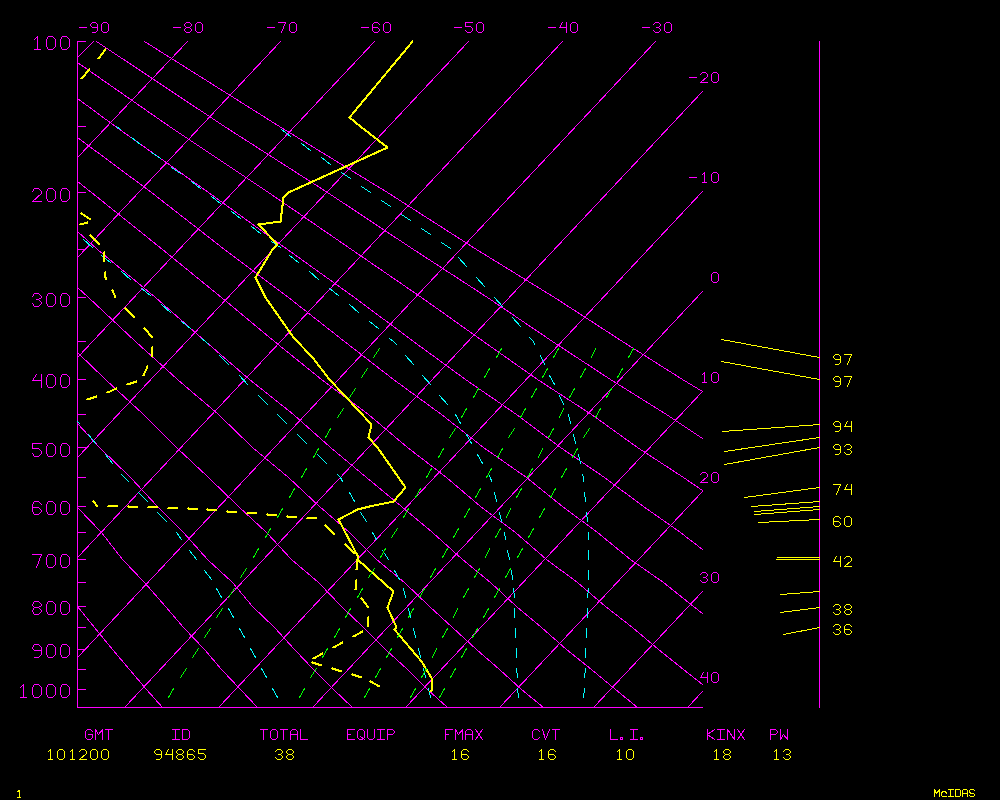The image size is (1000, 800).
Task: Click the GMT time value 101200
Action: (78, 755)
